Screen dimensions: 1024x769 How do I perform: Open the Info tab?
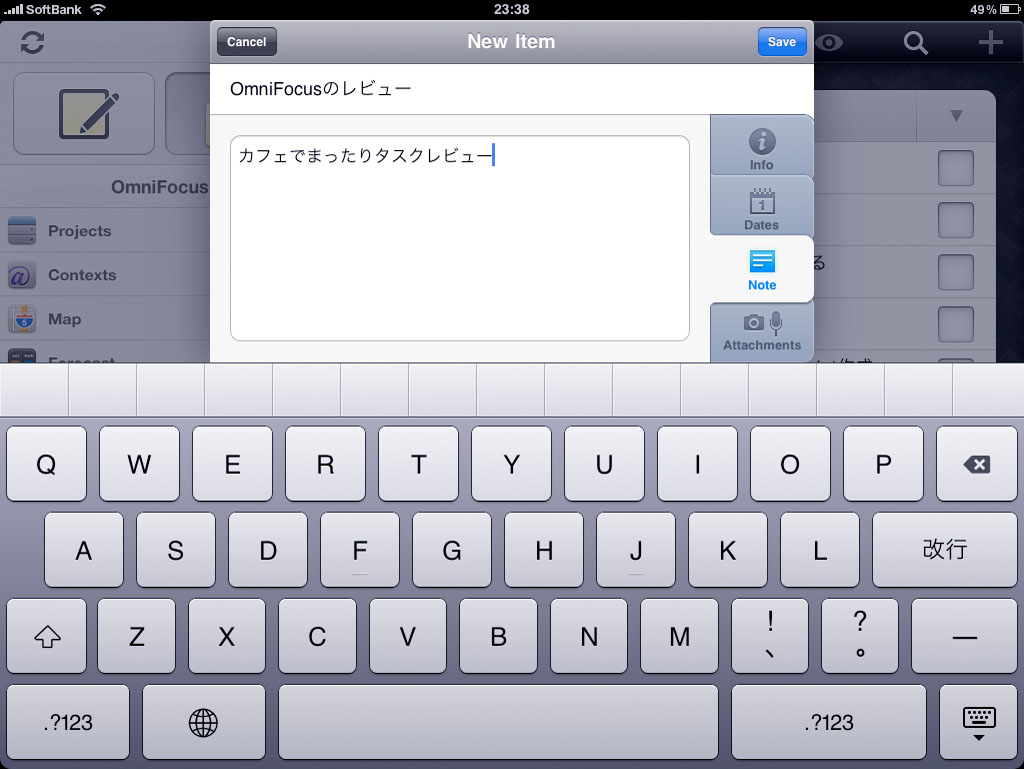click(x=761, y=148)
